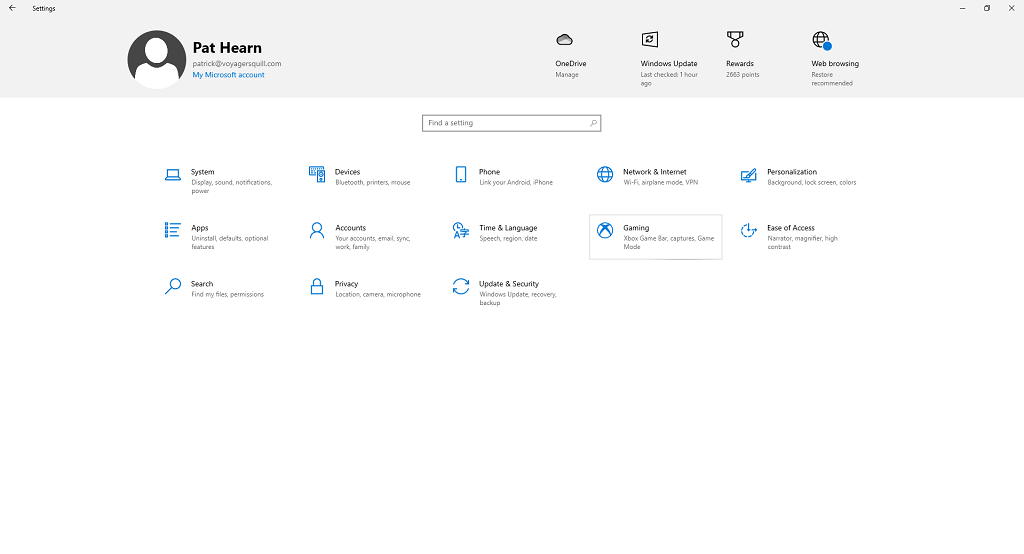Select the Search magnifier category icon
The height and width of the screenshot is (554, 1024).
click(173, 287)
